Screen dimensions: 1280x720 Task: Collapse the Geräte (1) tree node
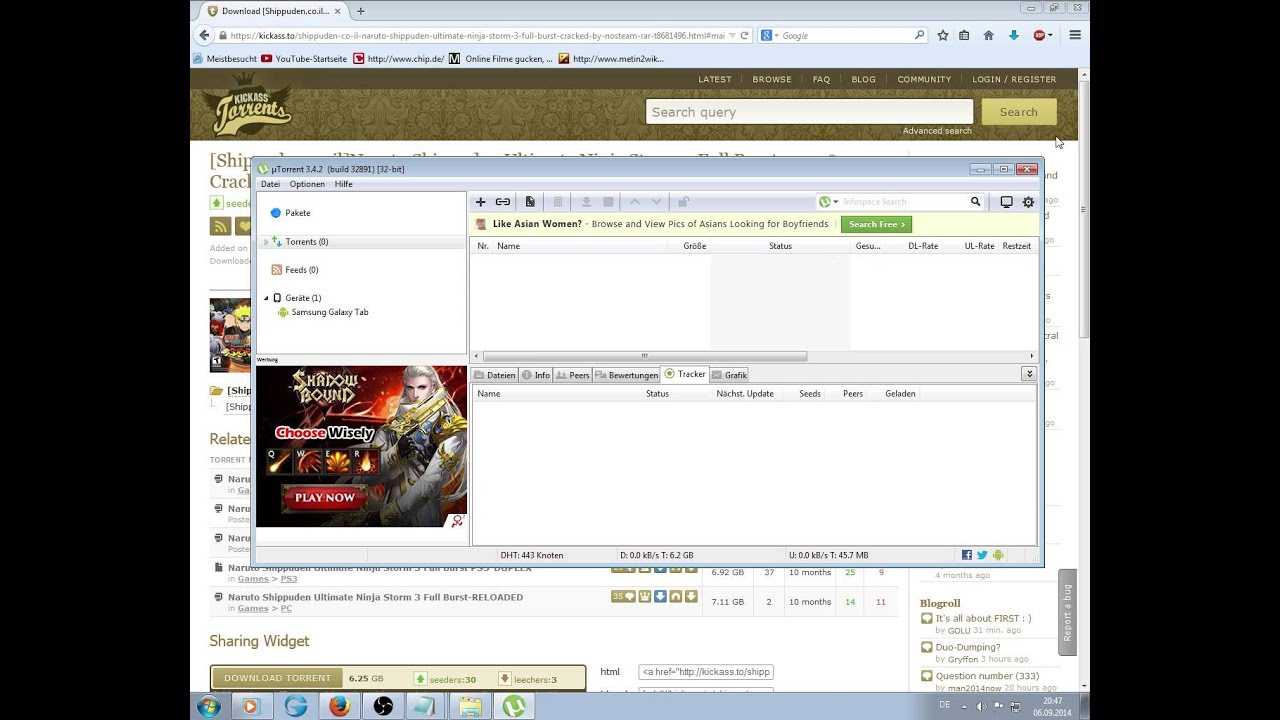[266, 298]
